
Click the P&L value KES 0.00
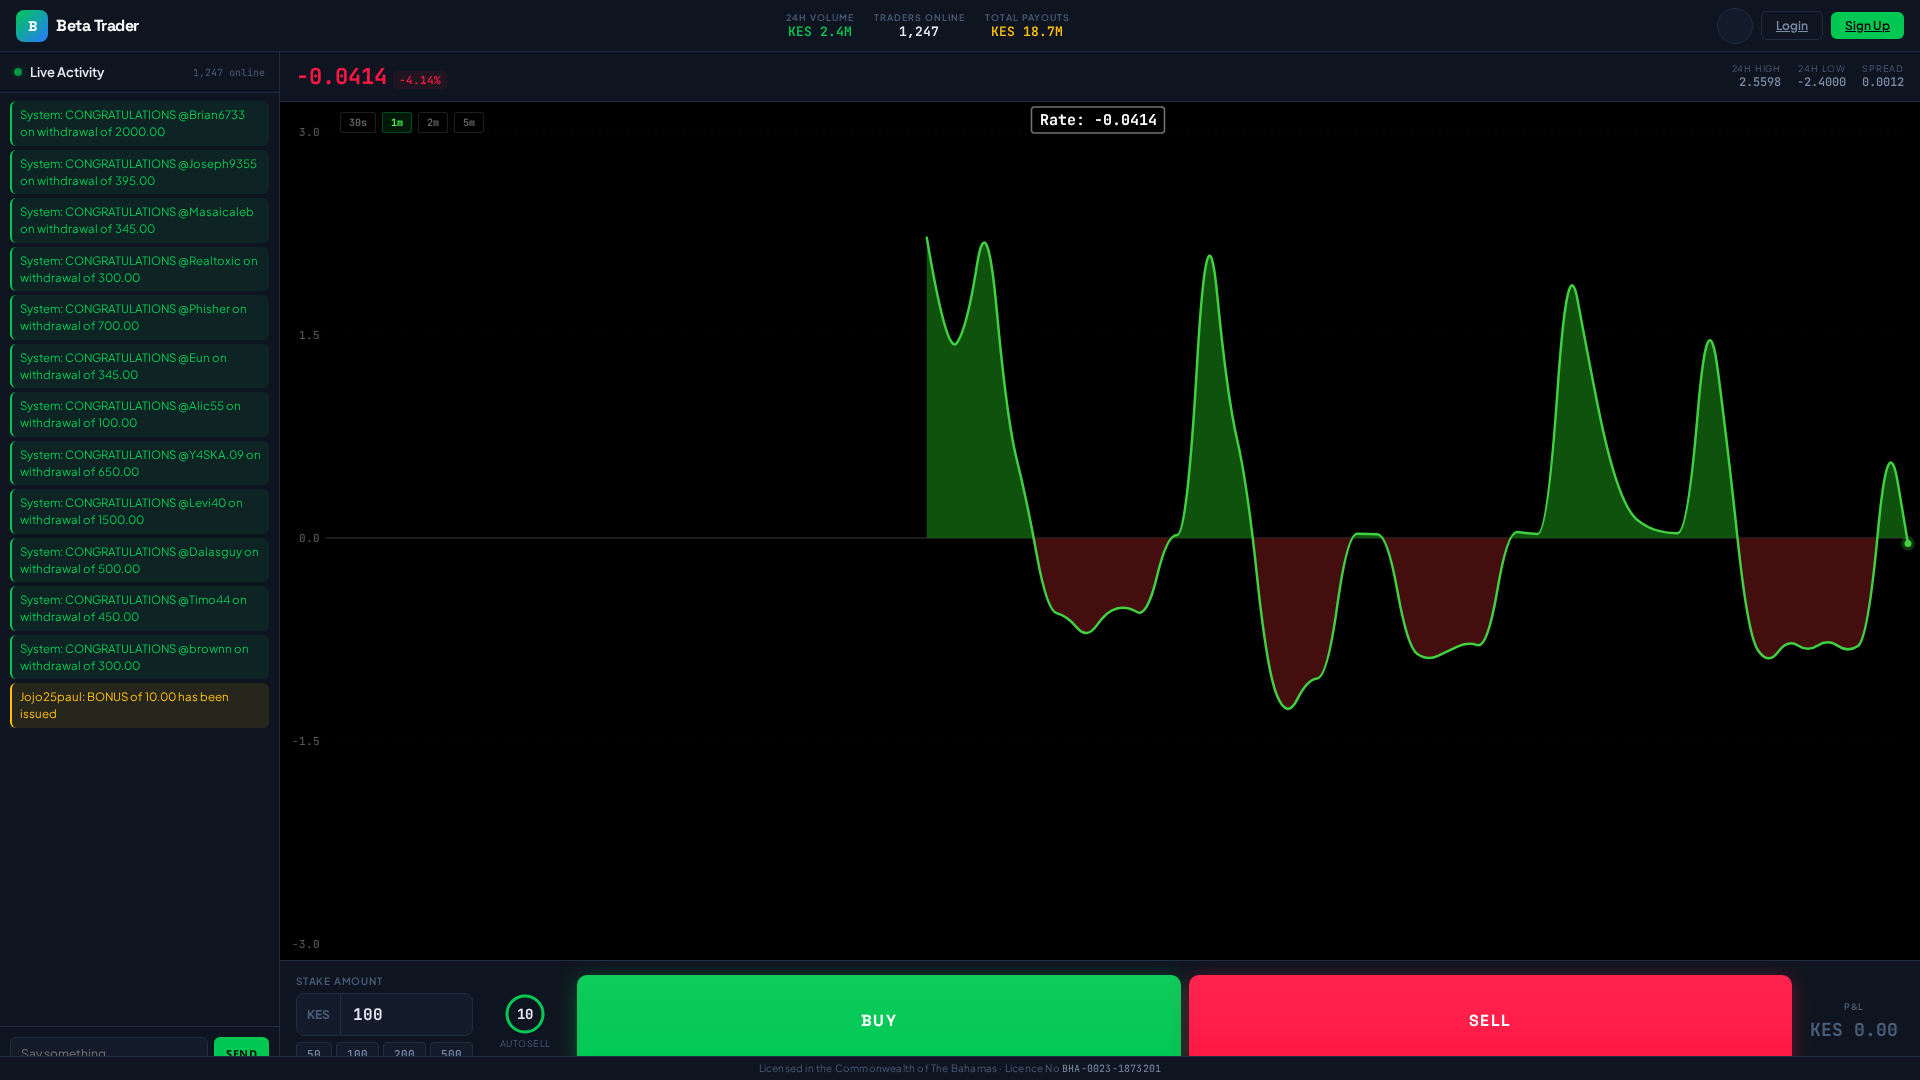1853,1030
